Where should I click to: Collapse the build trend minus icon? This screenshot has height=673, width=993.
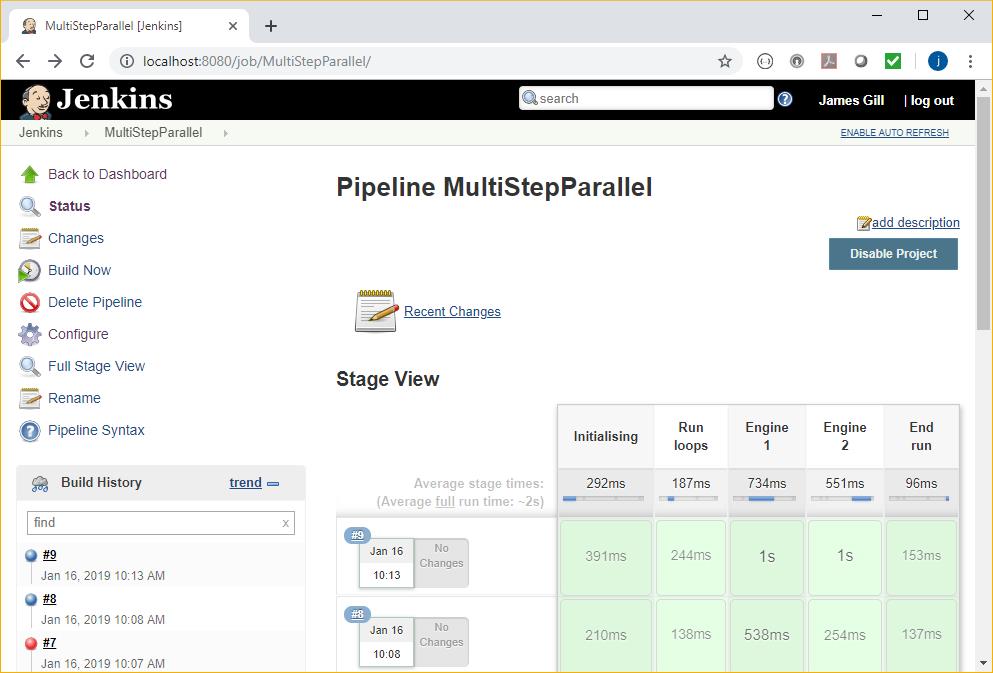tap(273, 484)
